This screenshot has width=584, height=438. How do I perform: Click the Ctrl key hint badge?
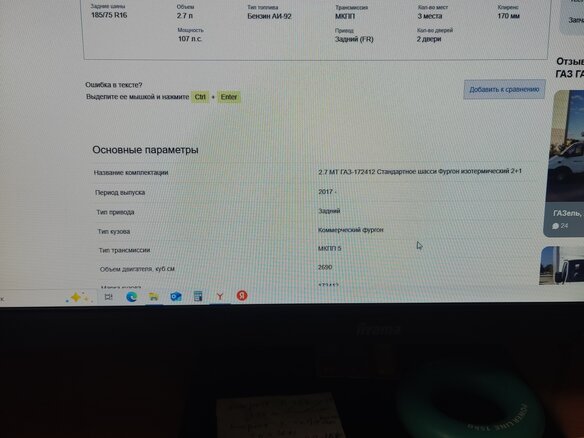pyautogui.click(x=200, y=97)
